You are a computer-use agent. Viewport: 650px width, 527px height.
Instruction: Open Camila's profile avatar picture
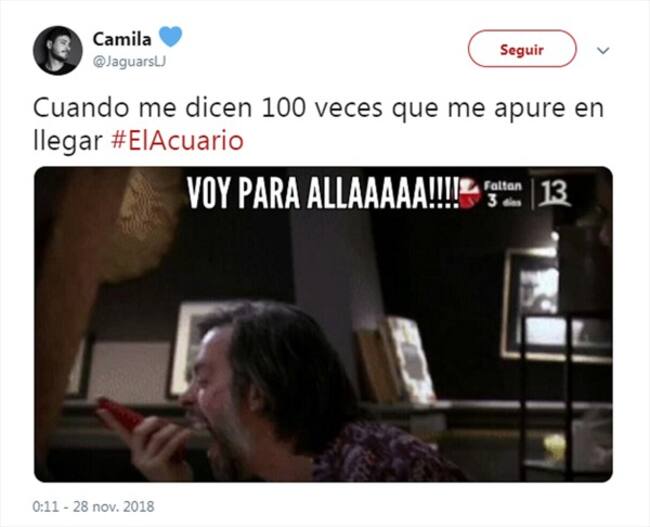pos(58,50)
